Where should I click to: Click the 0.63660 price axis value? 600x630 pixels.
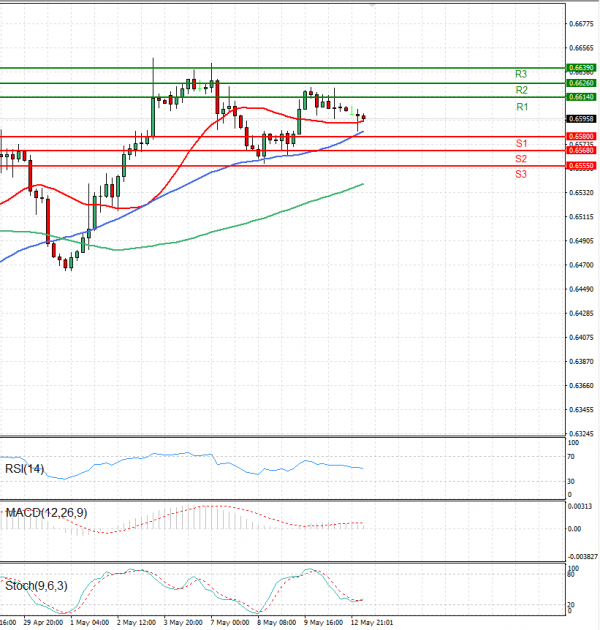click(581, 386)
